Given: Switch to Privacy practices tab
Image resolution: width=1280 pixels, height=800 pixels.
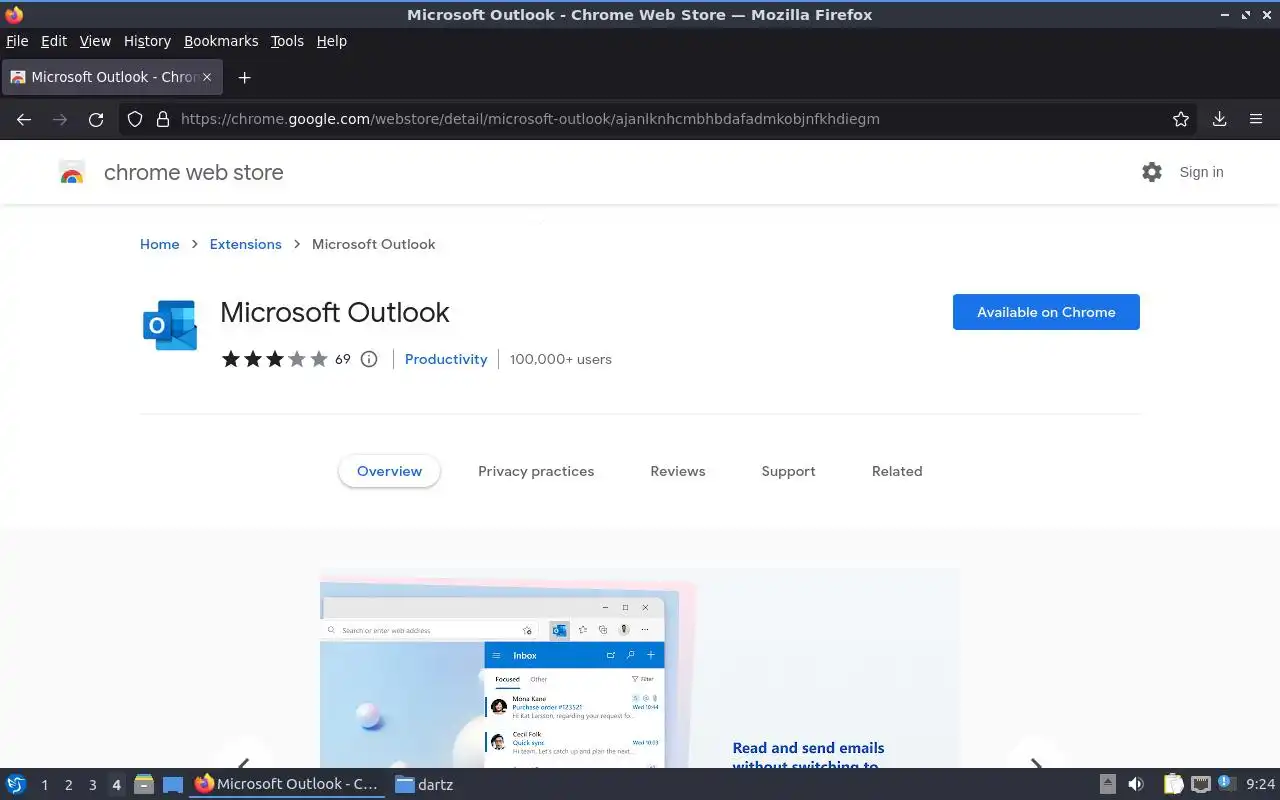Looking at the screenshot, I should point(536,471).
